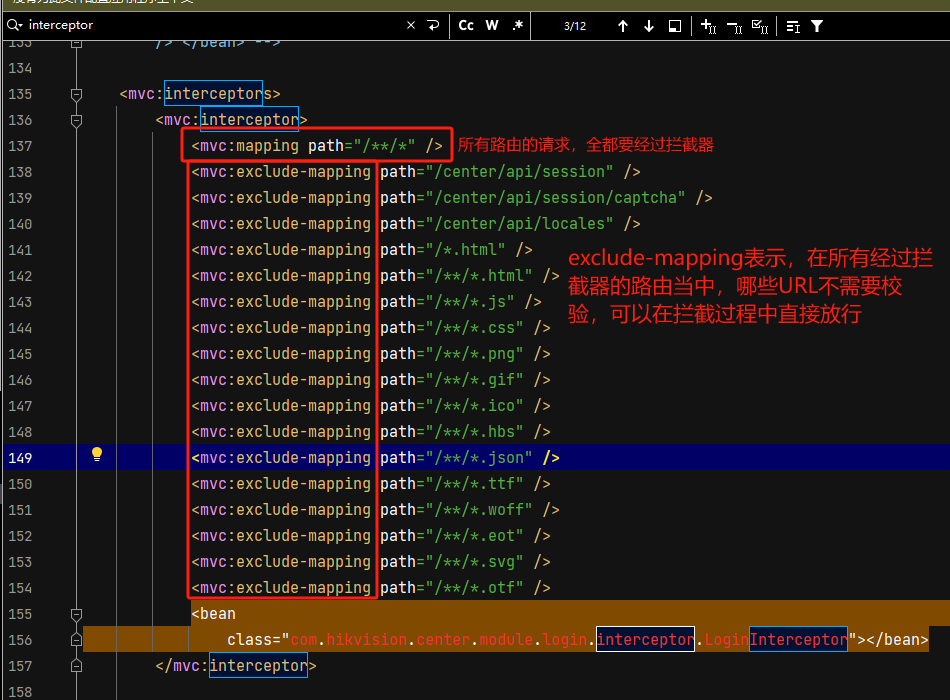Collapse the mvc:interceptors block at line 135

(76, 94)
